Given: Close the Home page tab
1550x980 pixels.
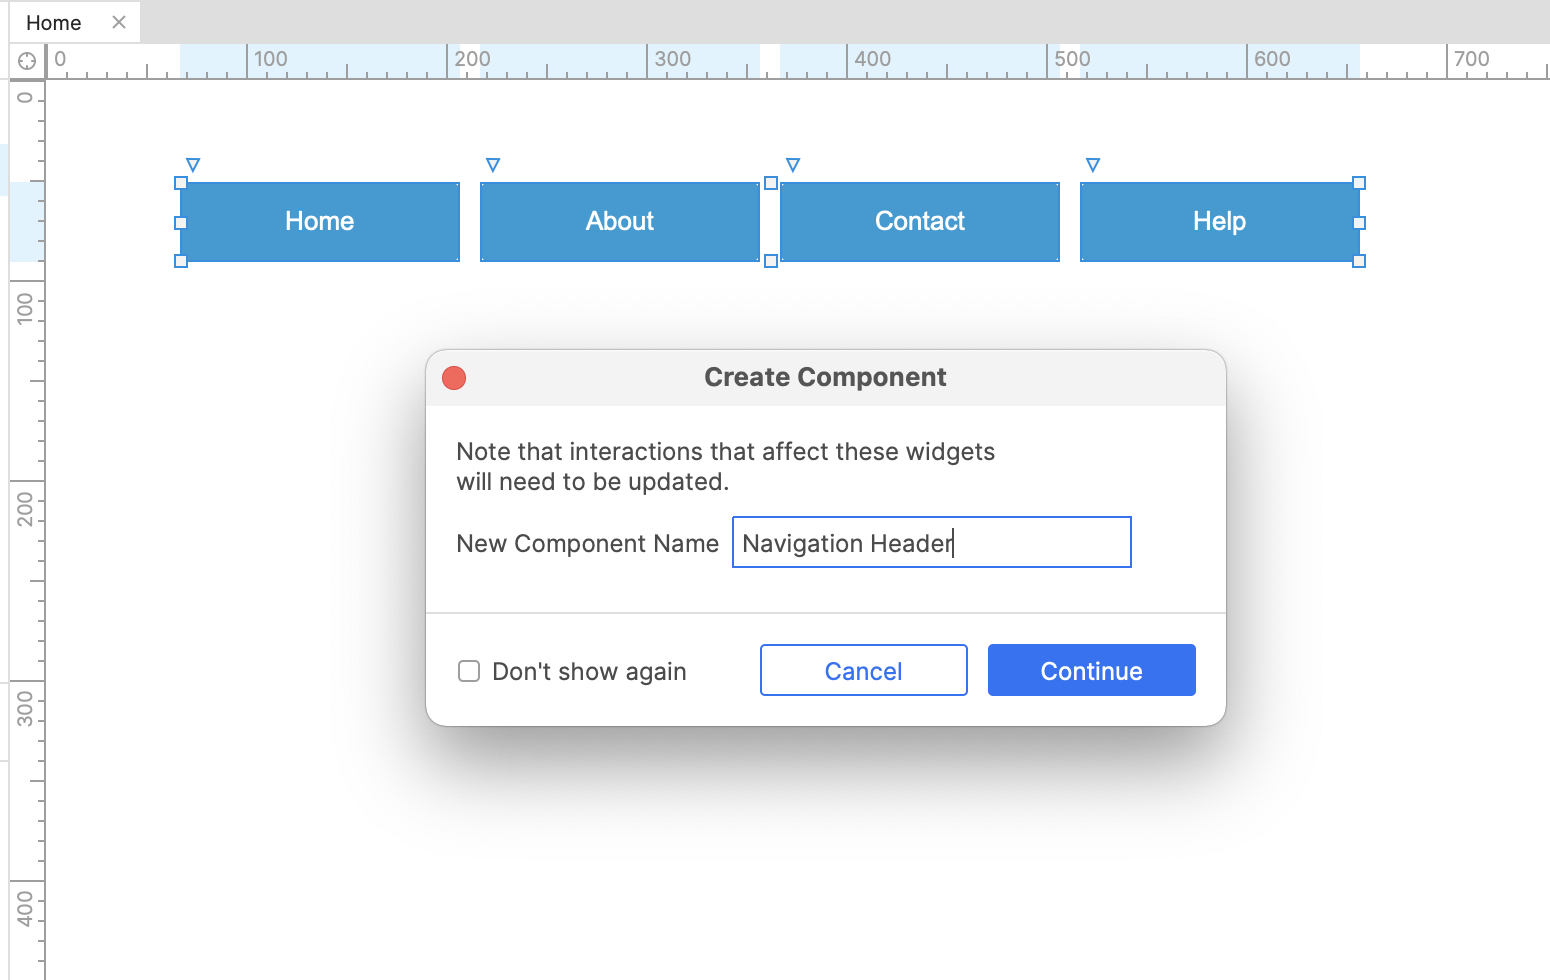Looking at the screenshot, I should point(119,22).
